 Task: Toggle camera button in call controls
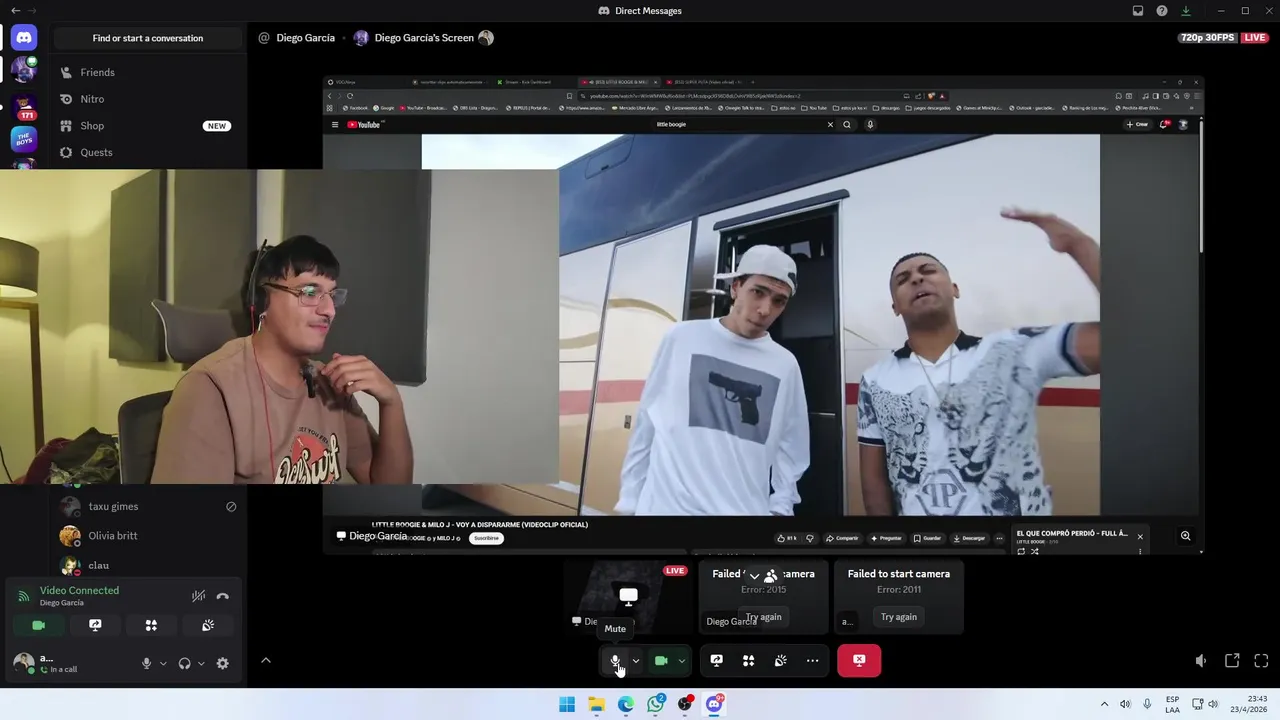661,661
